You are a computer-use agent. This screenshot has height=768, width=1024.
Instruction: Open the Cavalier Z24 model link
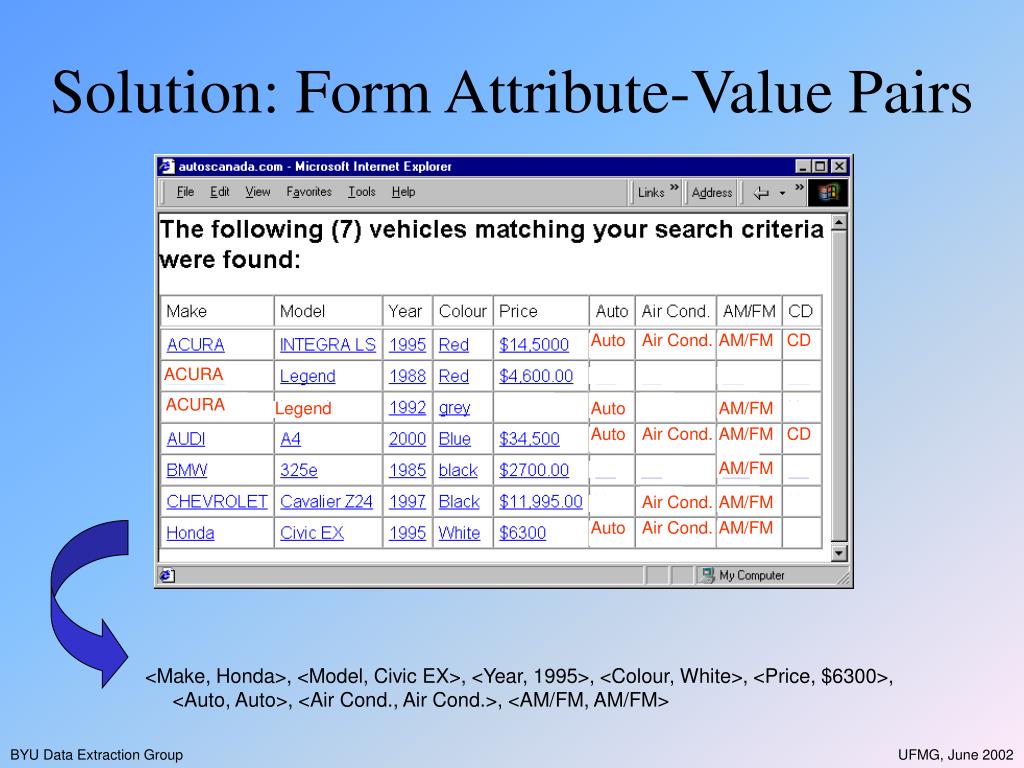coord(326,502)
